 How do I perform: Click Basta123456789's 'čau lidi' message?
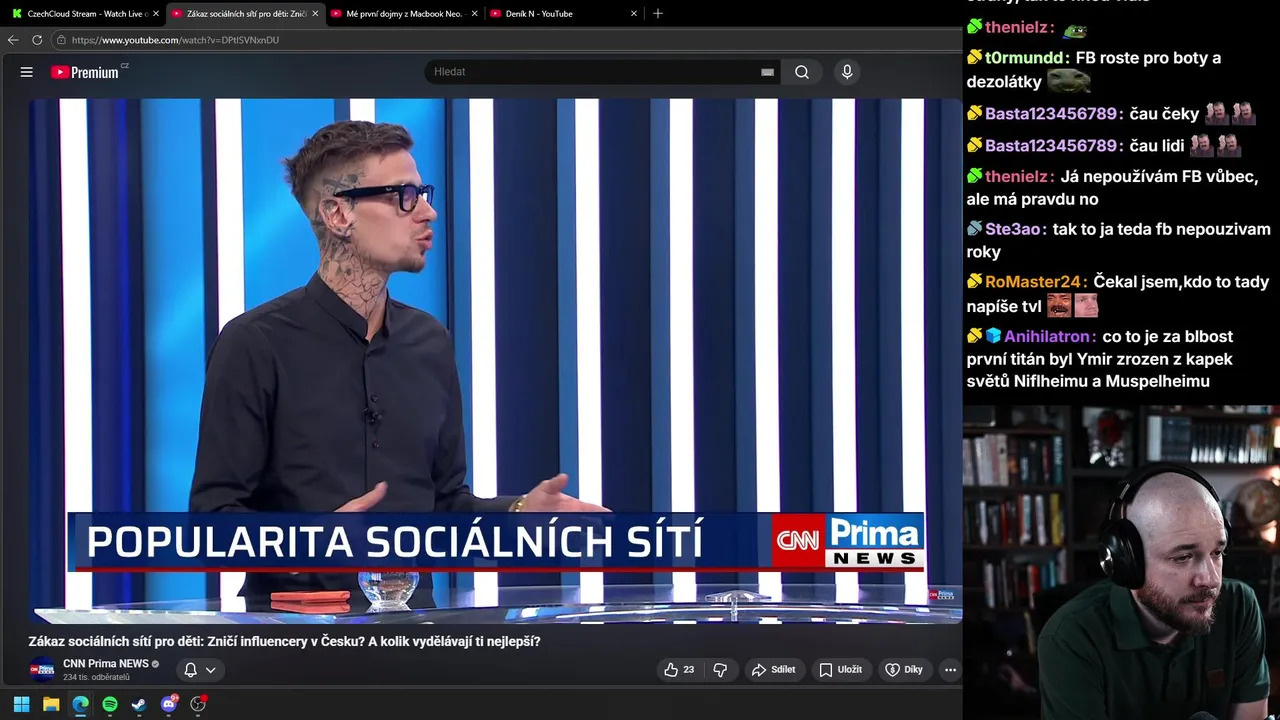tap(1157, 146)
